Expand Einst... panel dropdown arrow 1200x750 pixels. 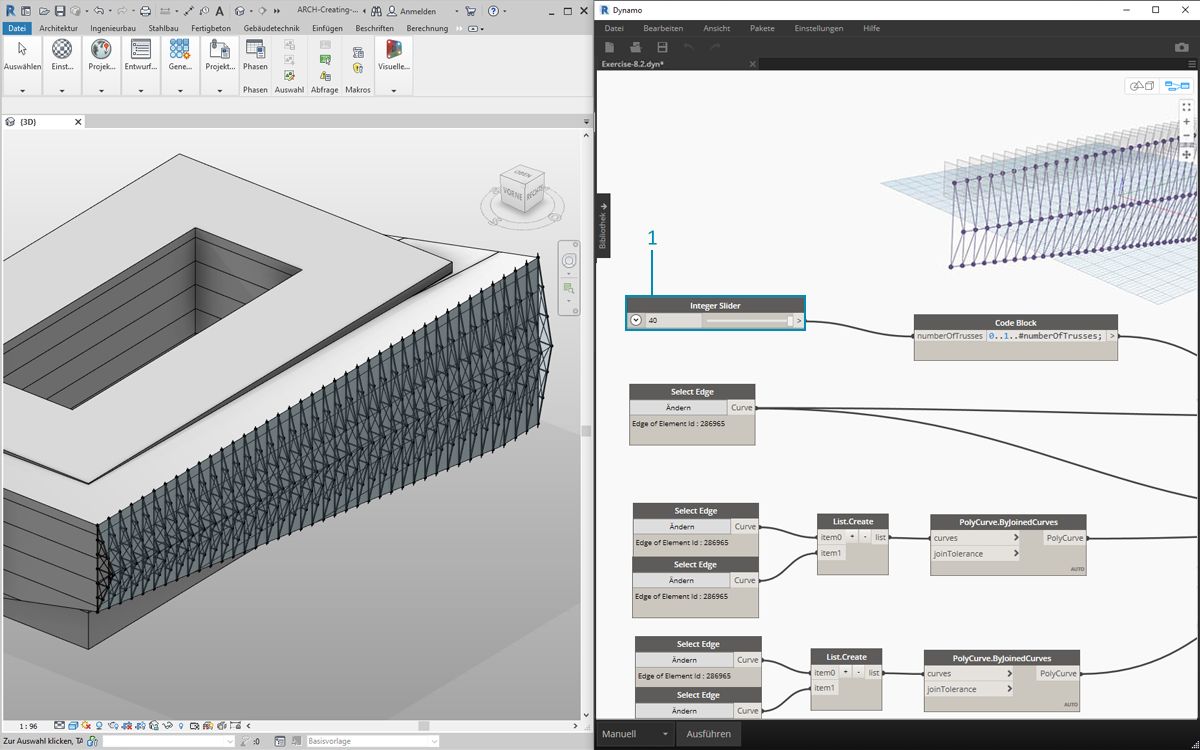point(62,91)
